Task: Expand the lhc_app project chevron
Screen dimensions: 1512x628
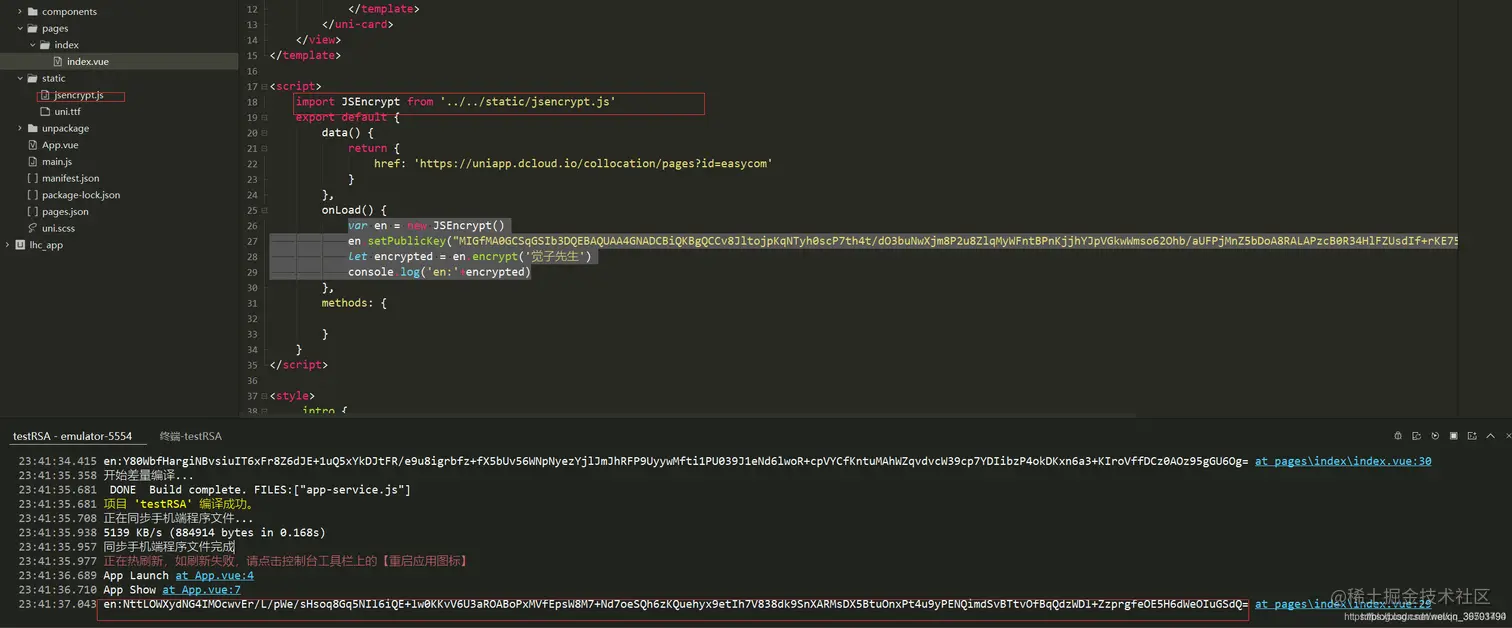Action: 8,245
